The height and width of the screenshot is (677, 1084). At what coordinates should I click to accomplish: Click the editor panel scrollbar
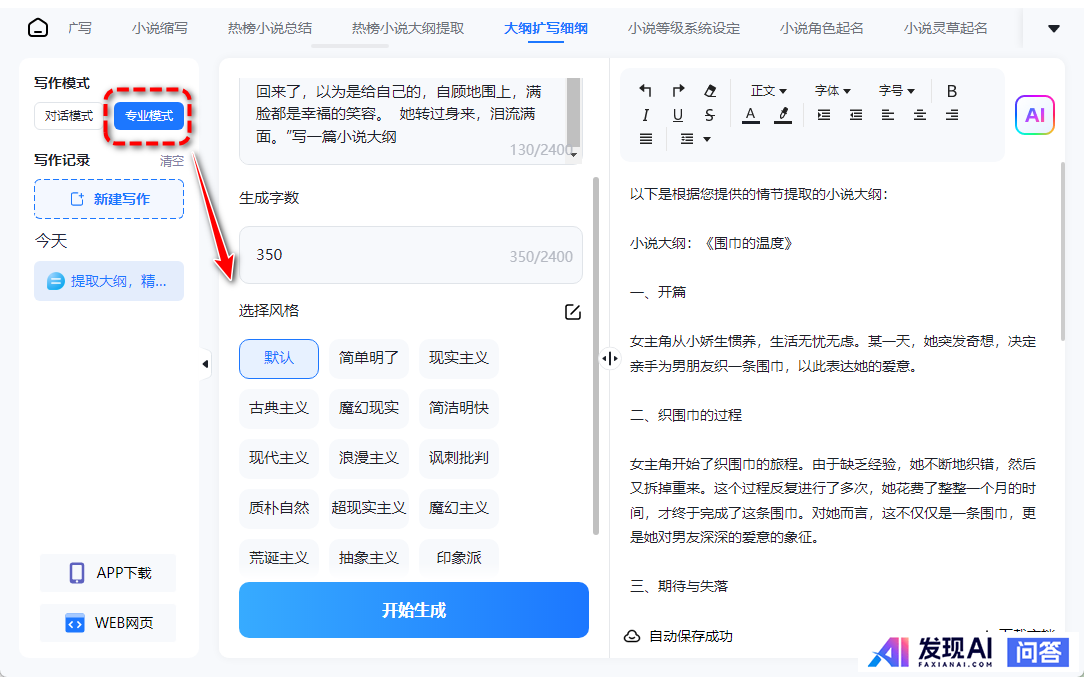(1064, 250)
